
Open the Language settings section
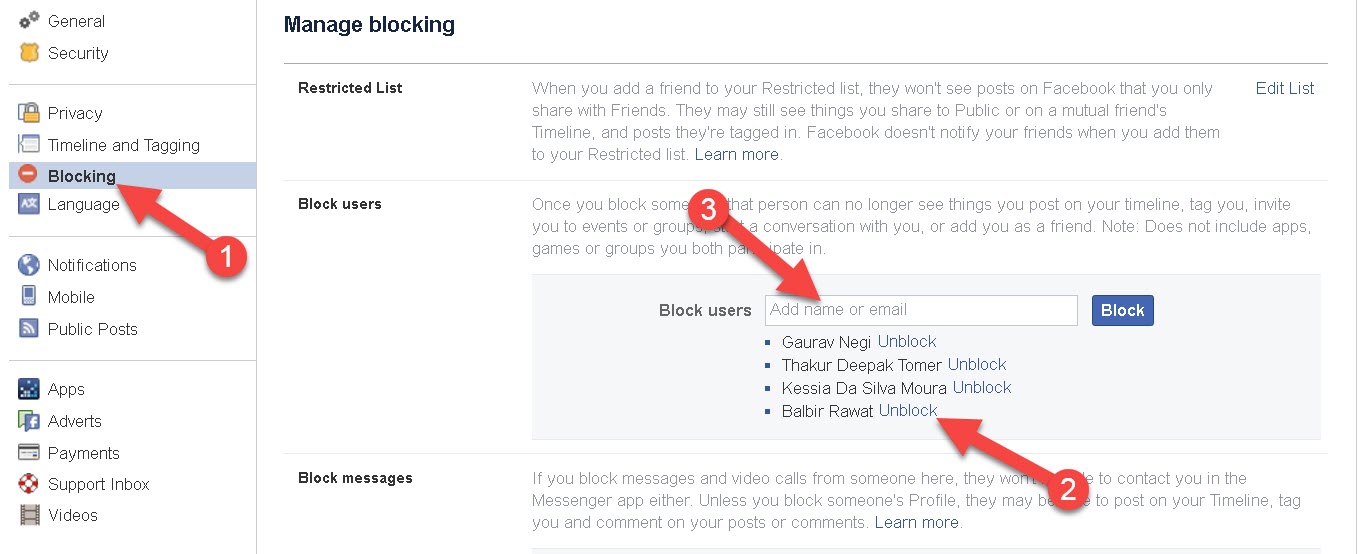coord(83,204)
